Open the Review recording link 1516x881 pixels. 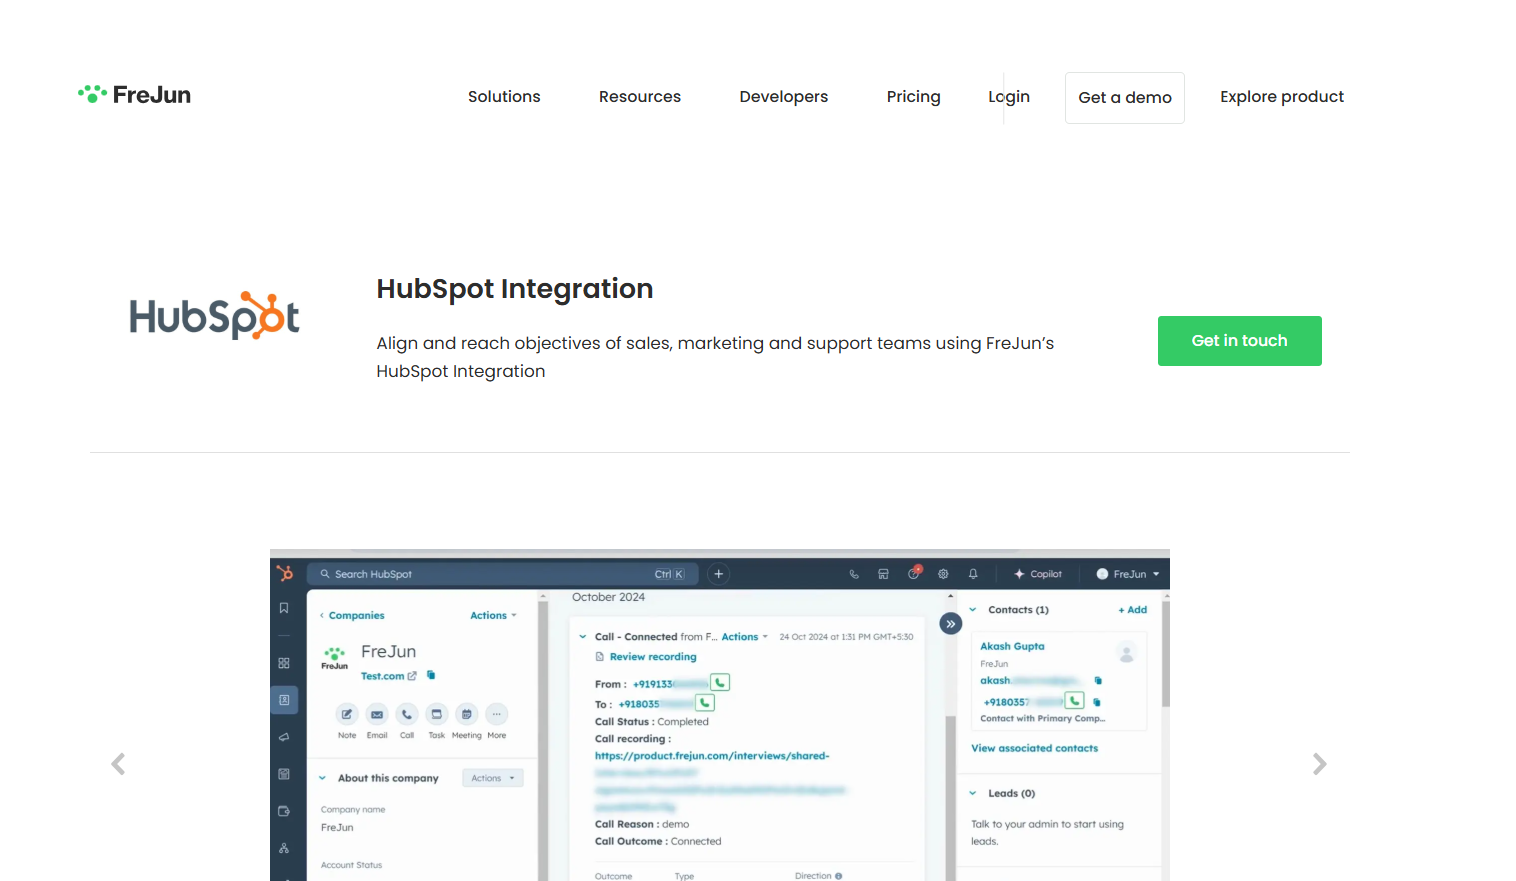651,656
